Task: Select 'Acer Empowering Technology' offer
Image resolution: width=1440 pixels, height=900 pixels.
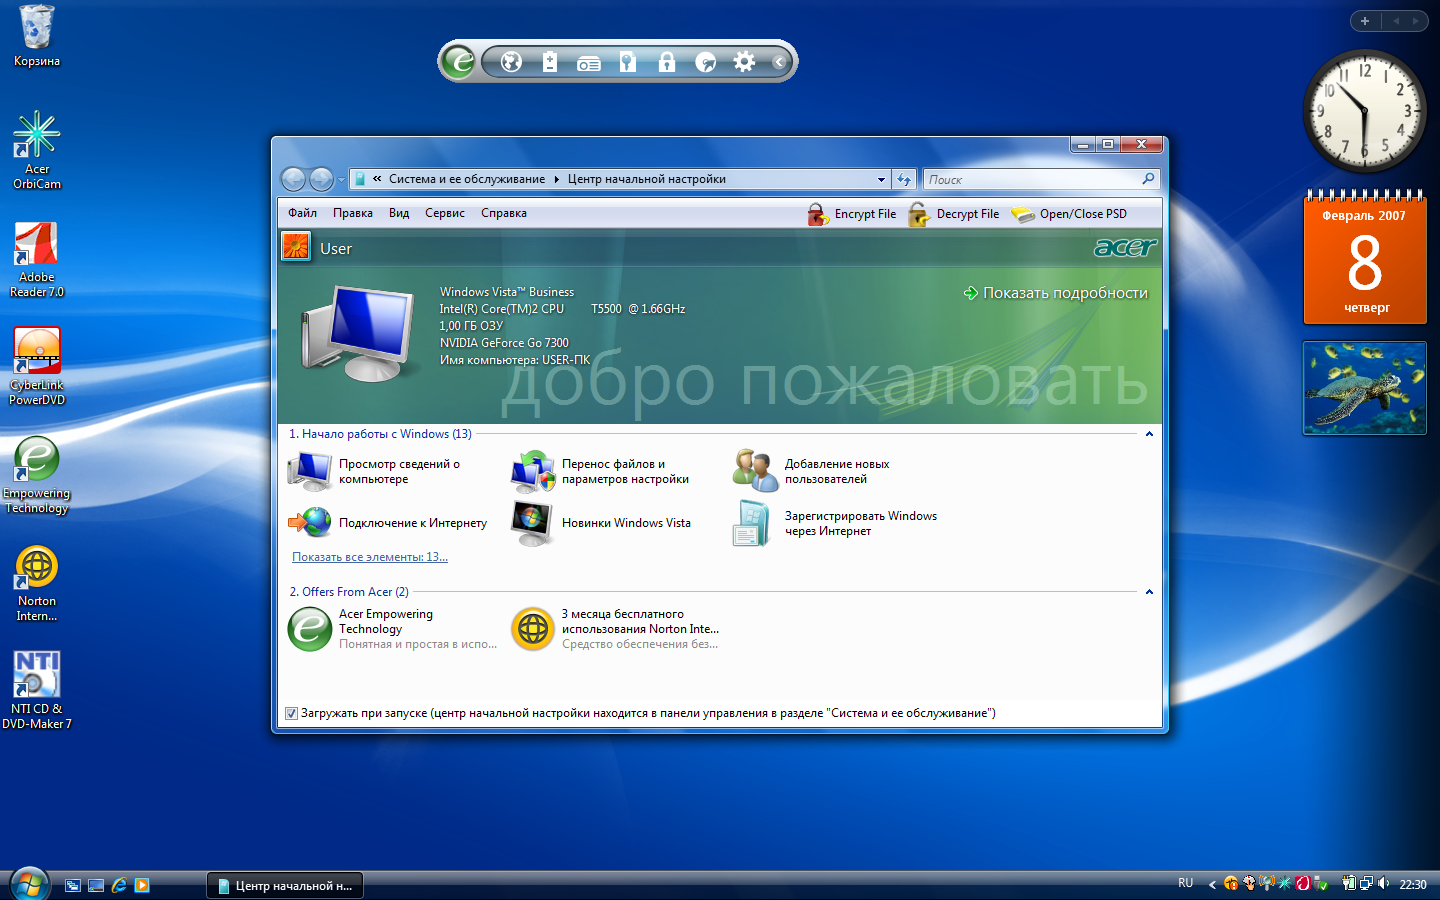Action: pos(393,629)
